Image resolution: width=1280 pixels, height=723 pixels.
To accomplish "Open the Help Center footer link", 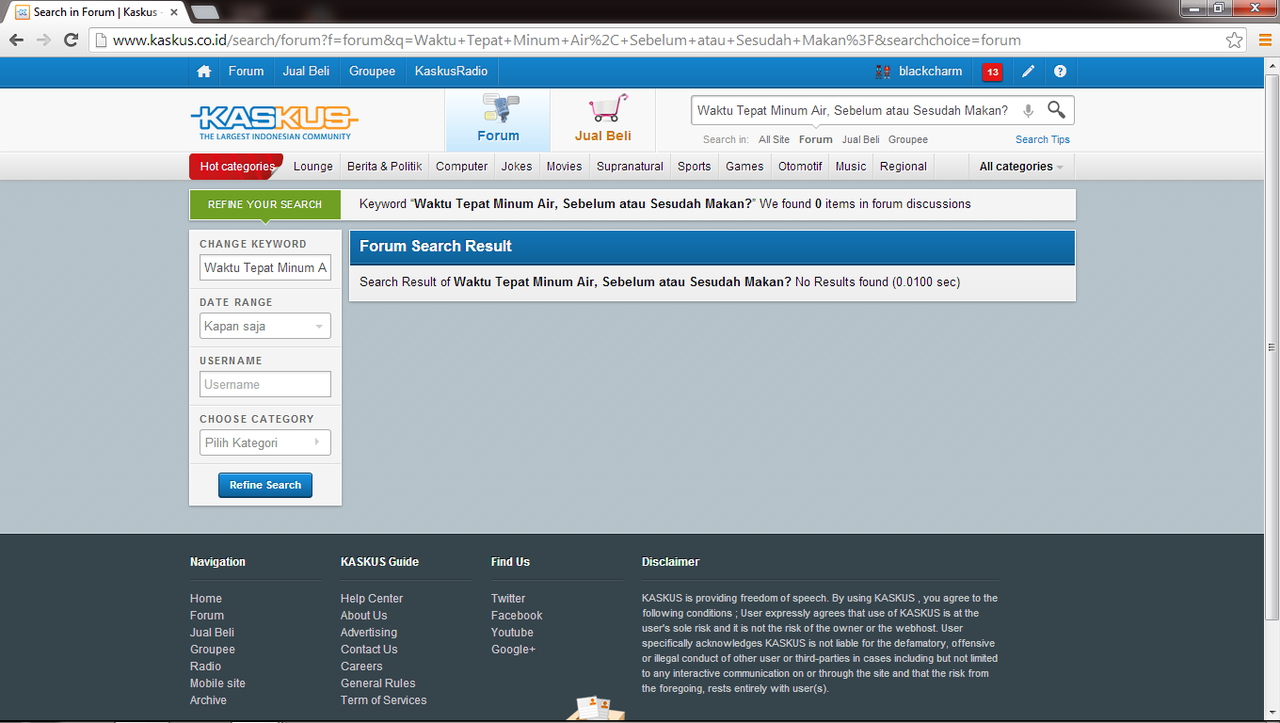I will pos(372,599).
